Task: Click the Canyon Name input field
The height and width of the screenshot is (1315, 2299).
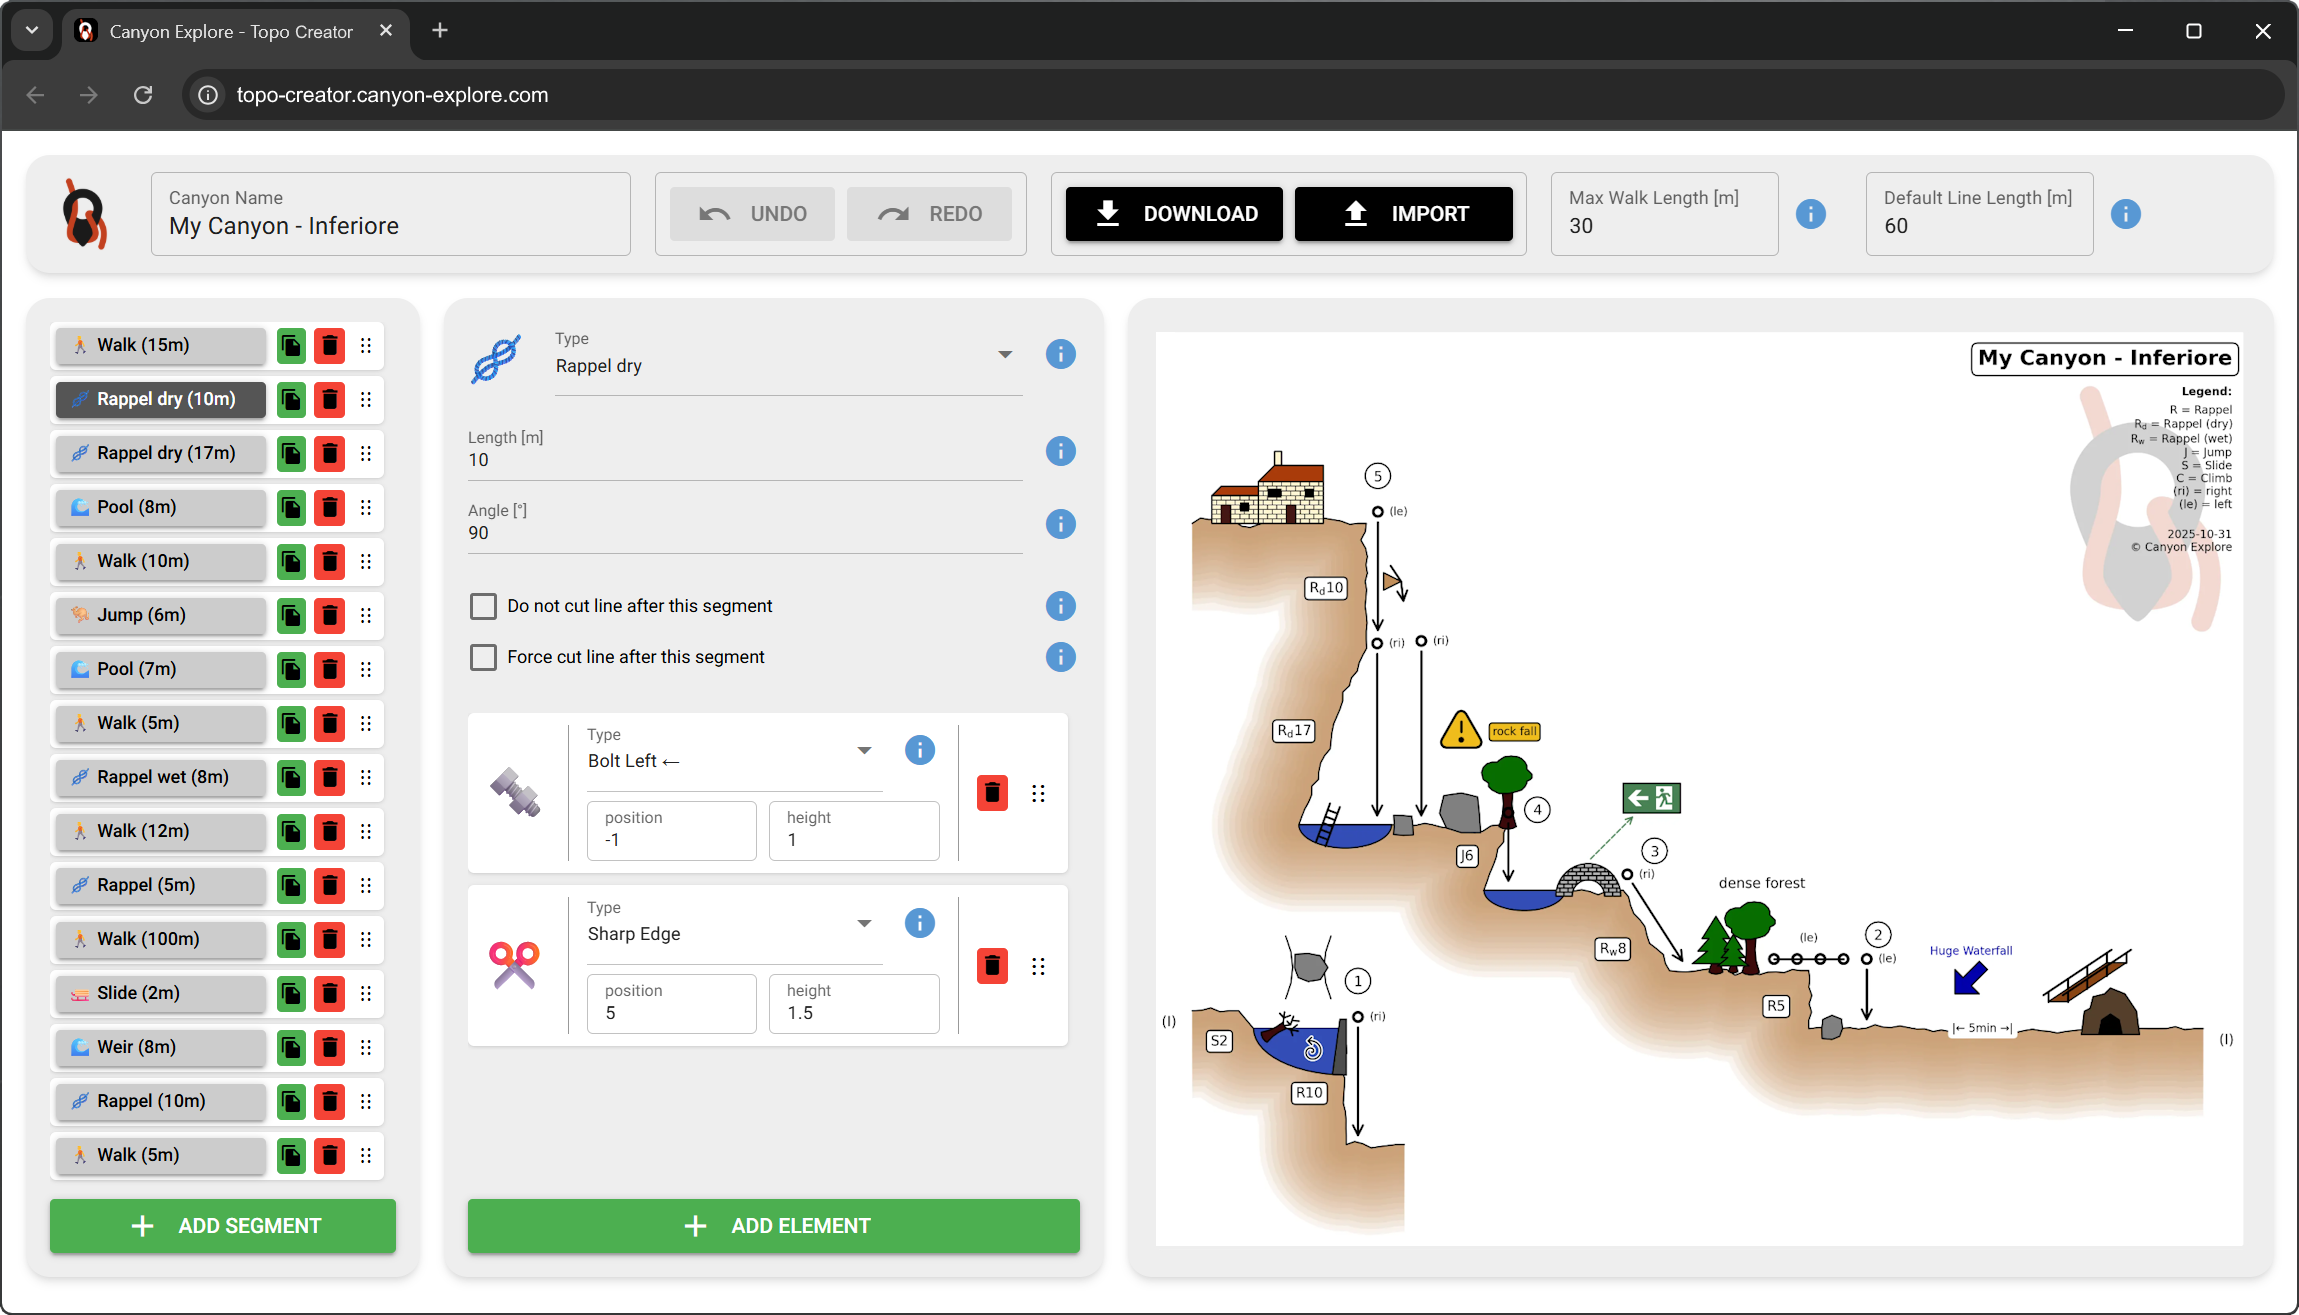Action: point(390,226)
